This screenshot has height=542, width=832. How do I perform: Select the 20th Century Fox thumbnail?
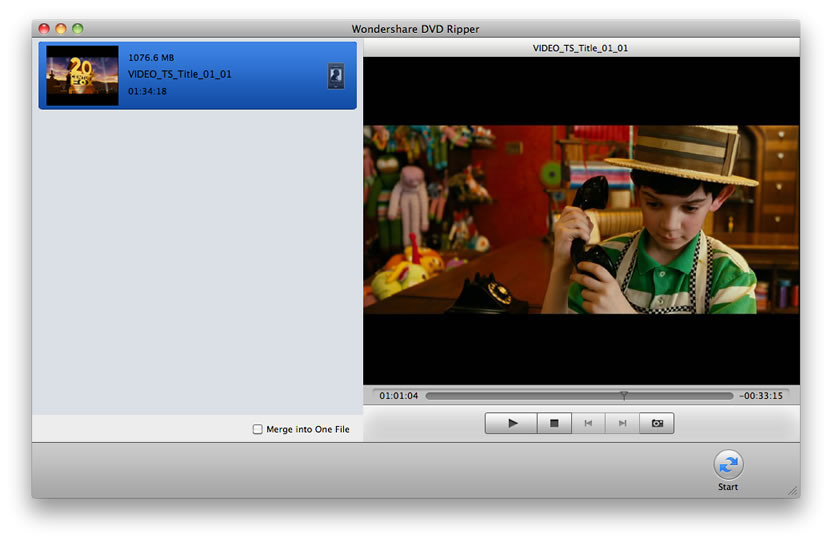coord(82,75)
